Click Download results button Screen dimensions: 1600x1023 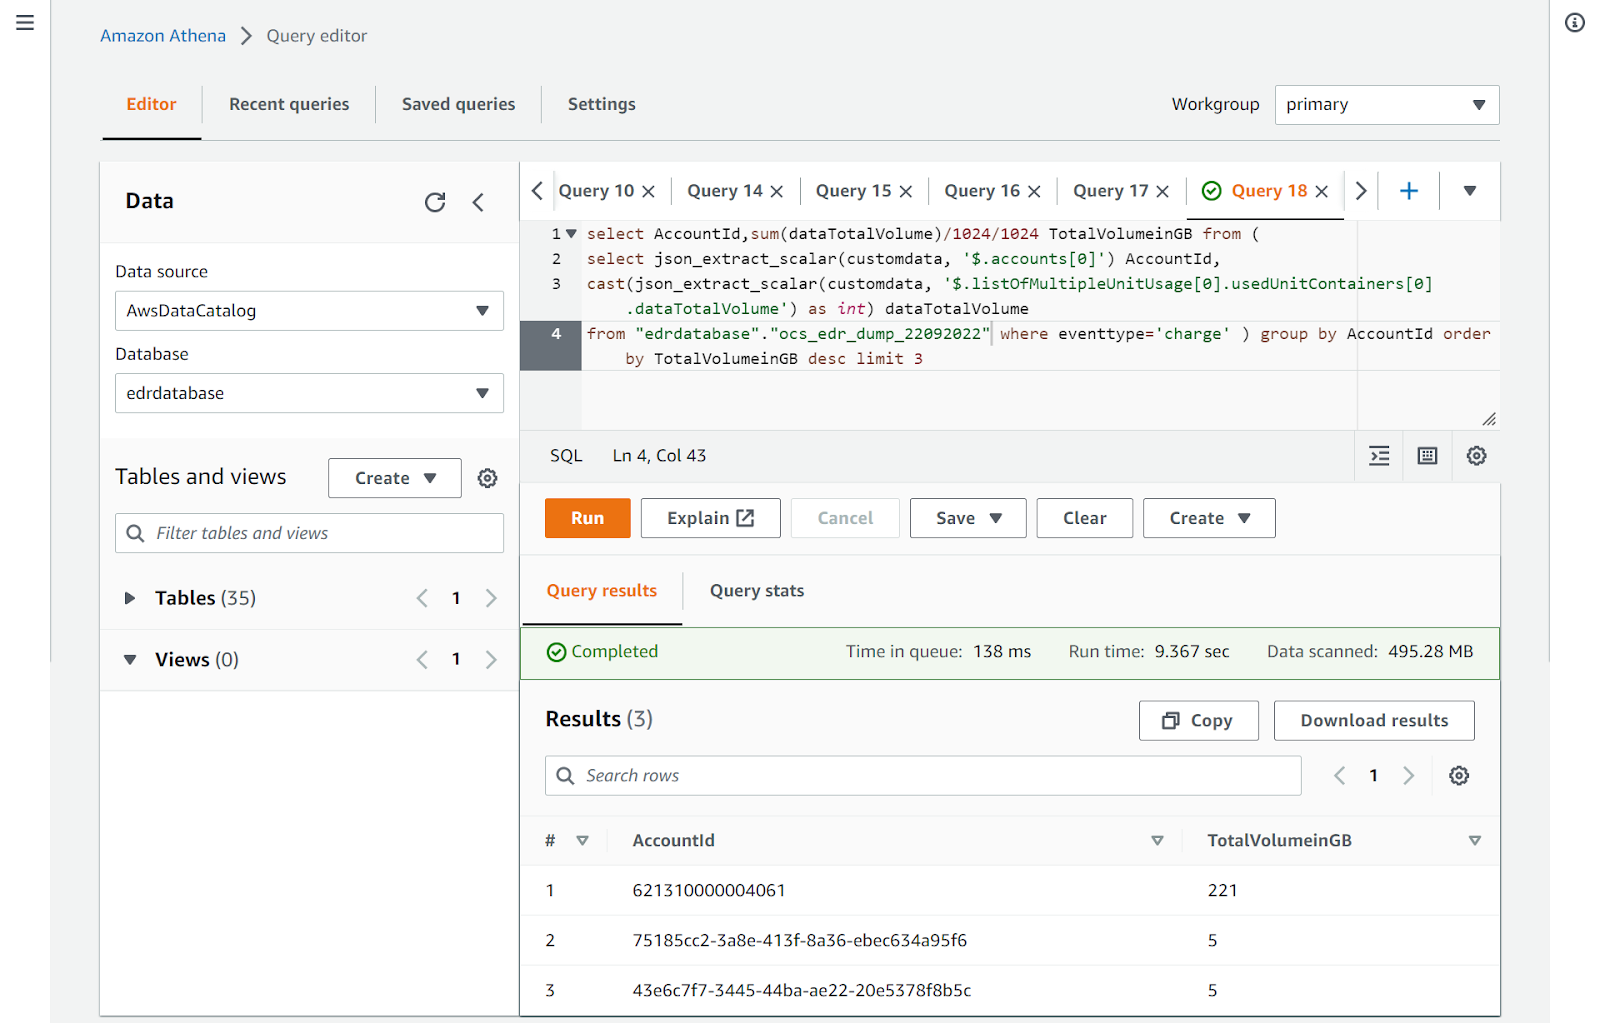1374,721
